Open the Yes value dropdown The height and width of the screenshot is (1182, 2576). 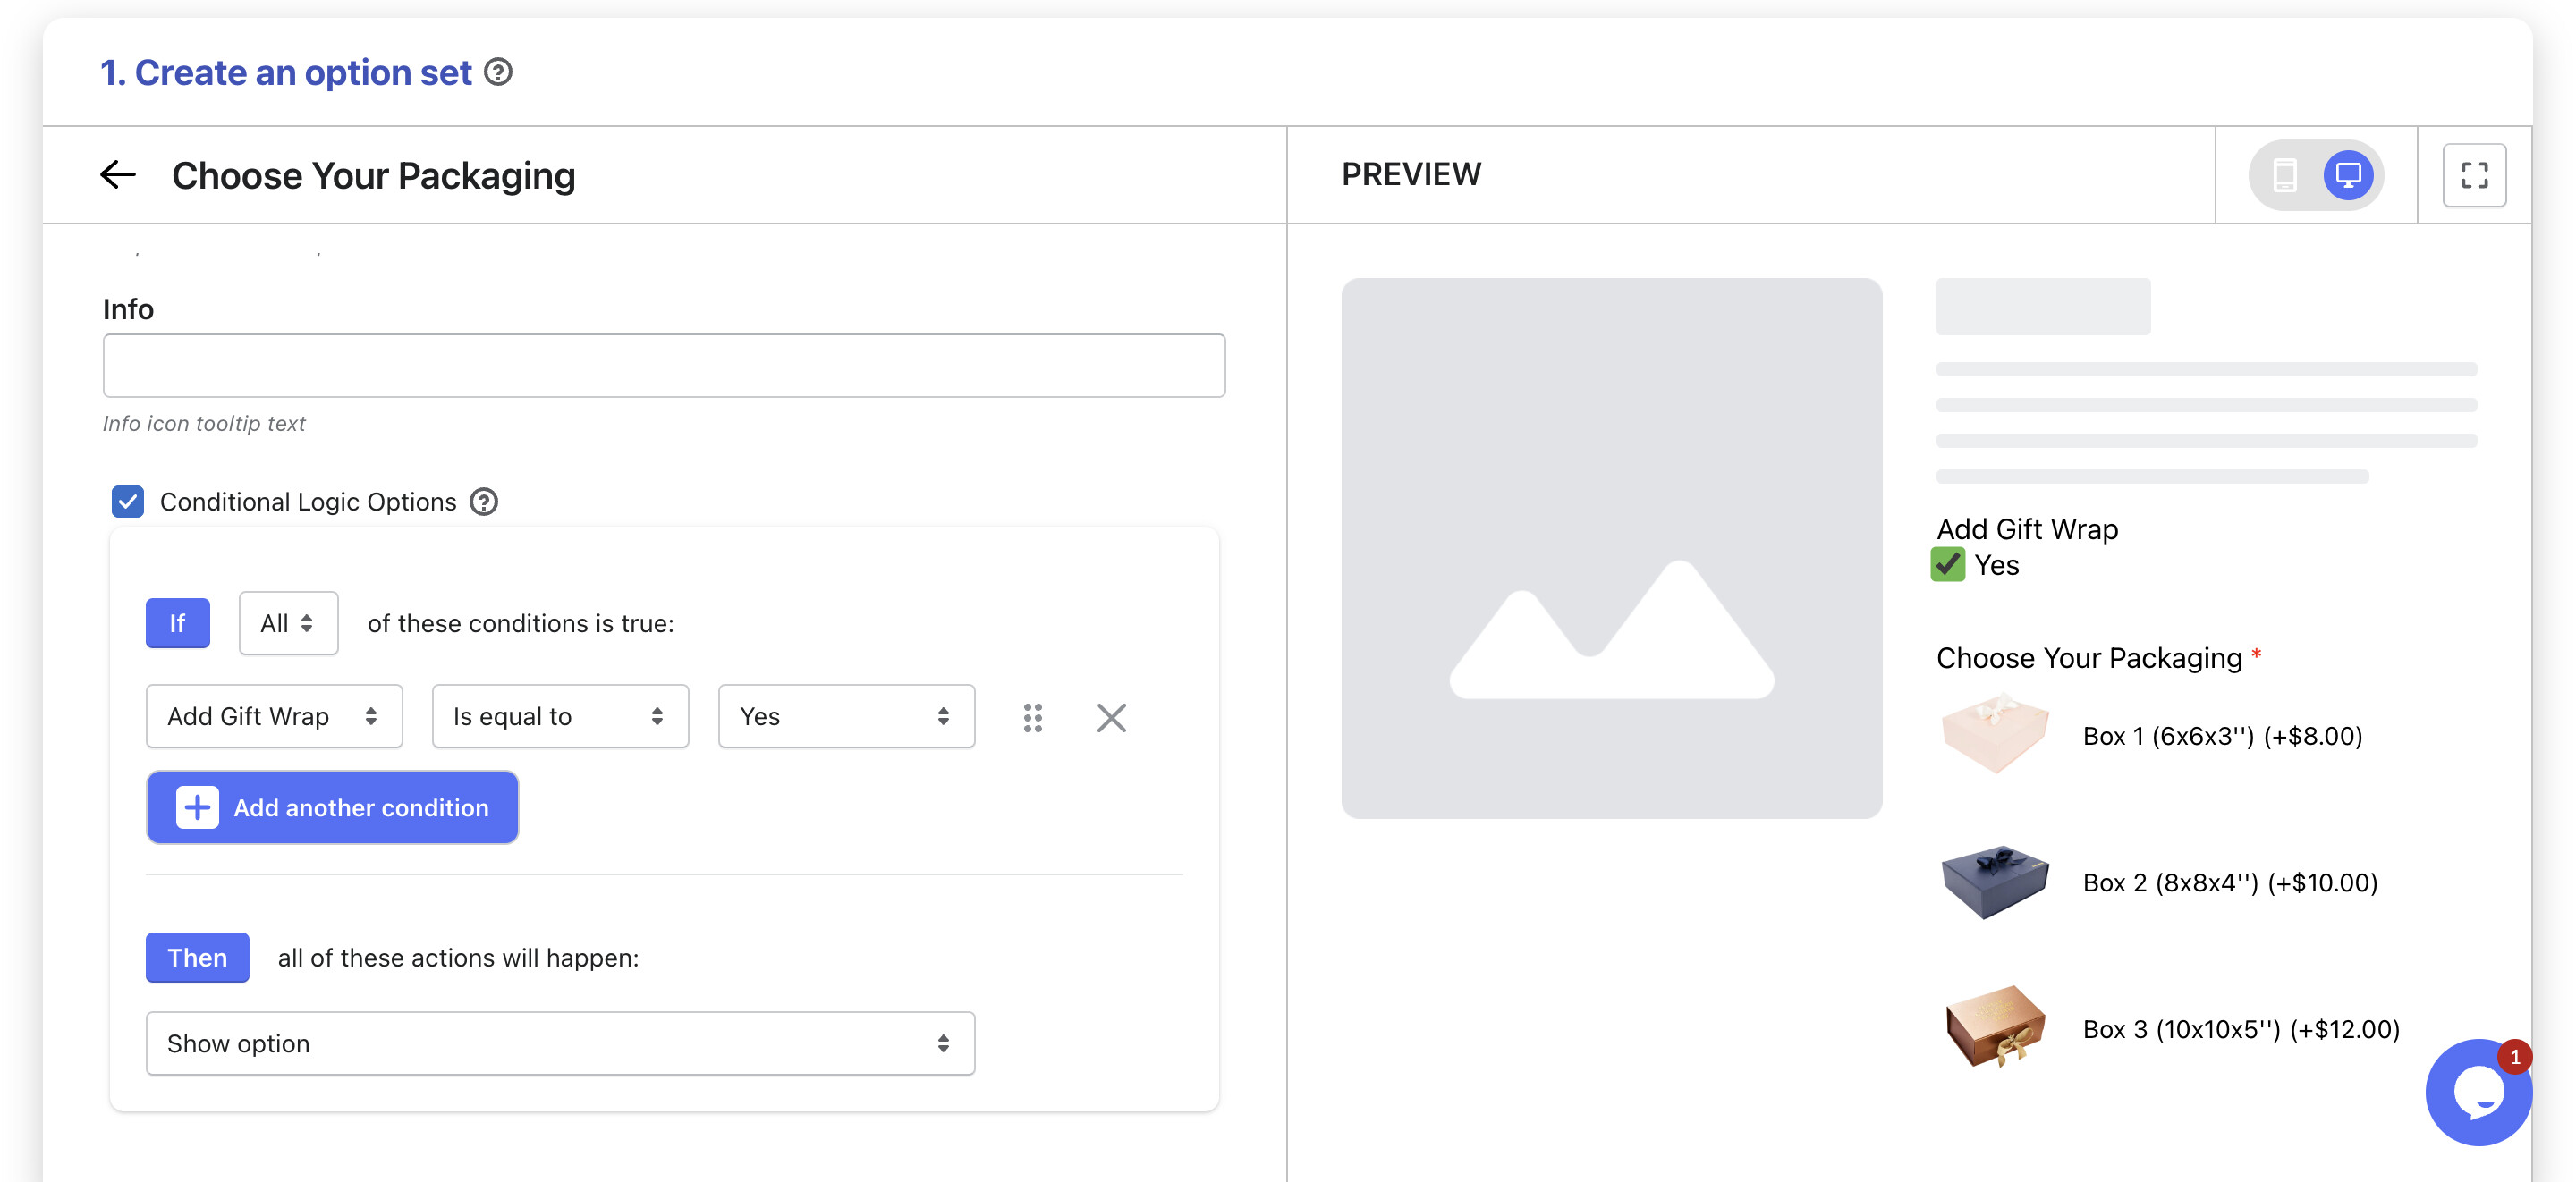pos(846,716)
